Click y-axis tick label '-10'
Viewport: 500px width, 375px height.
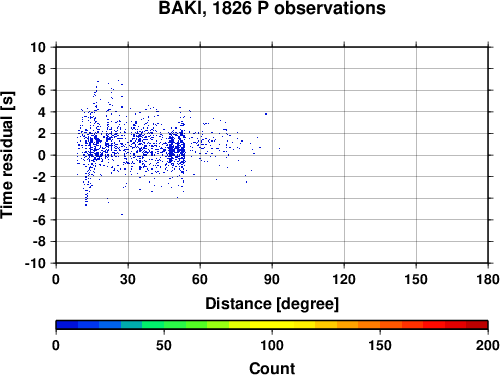pos(35,263)
